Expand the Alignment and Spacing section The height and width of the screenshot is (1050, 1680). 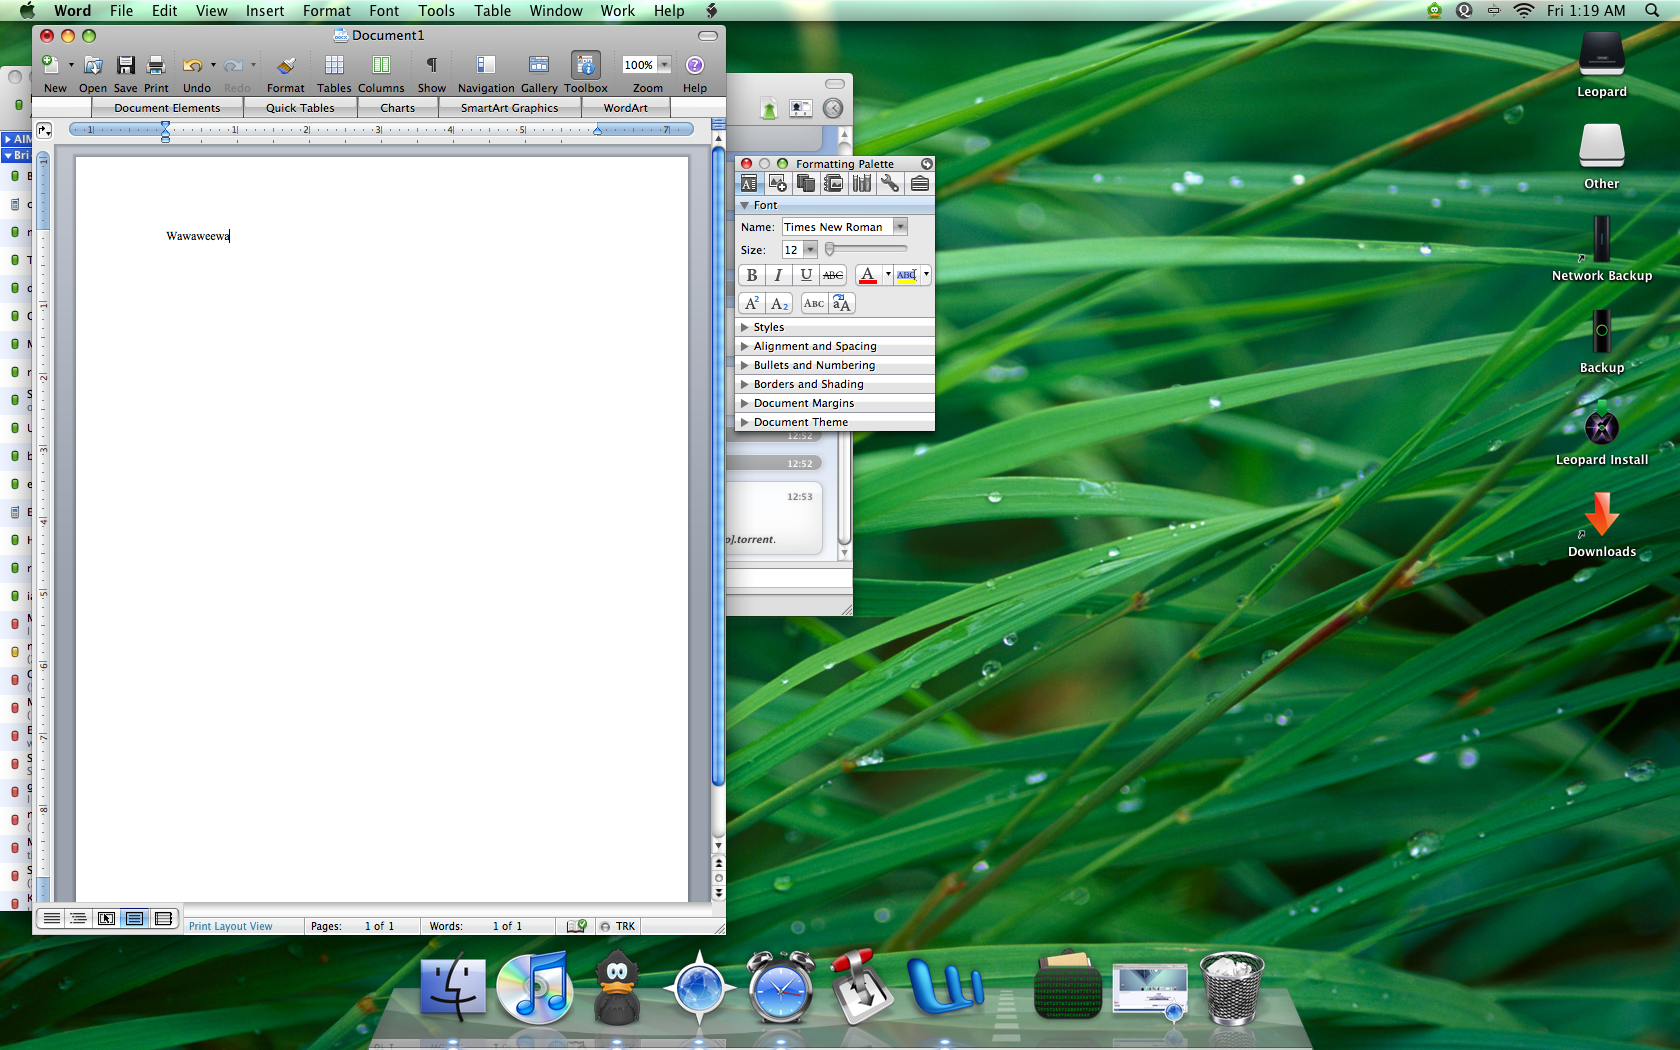coord(814,346)
